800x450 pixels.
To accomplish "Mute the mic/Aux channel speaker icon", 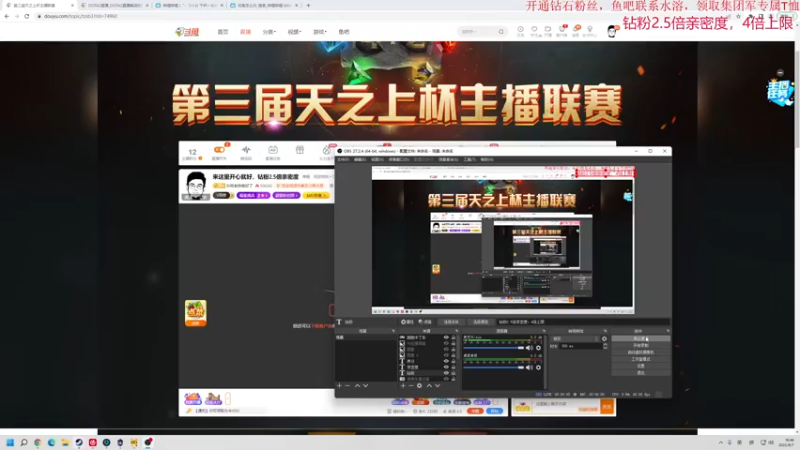I will [529, 348].
